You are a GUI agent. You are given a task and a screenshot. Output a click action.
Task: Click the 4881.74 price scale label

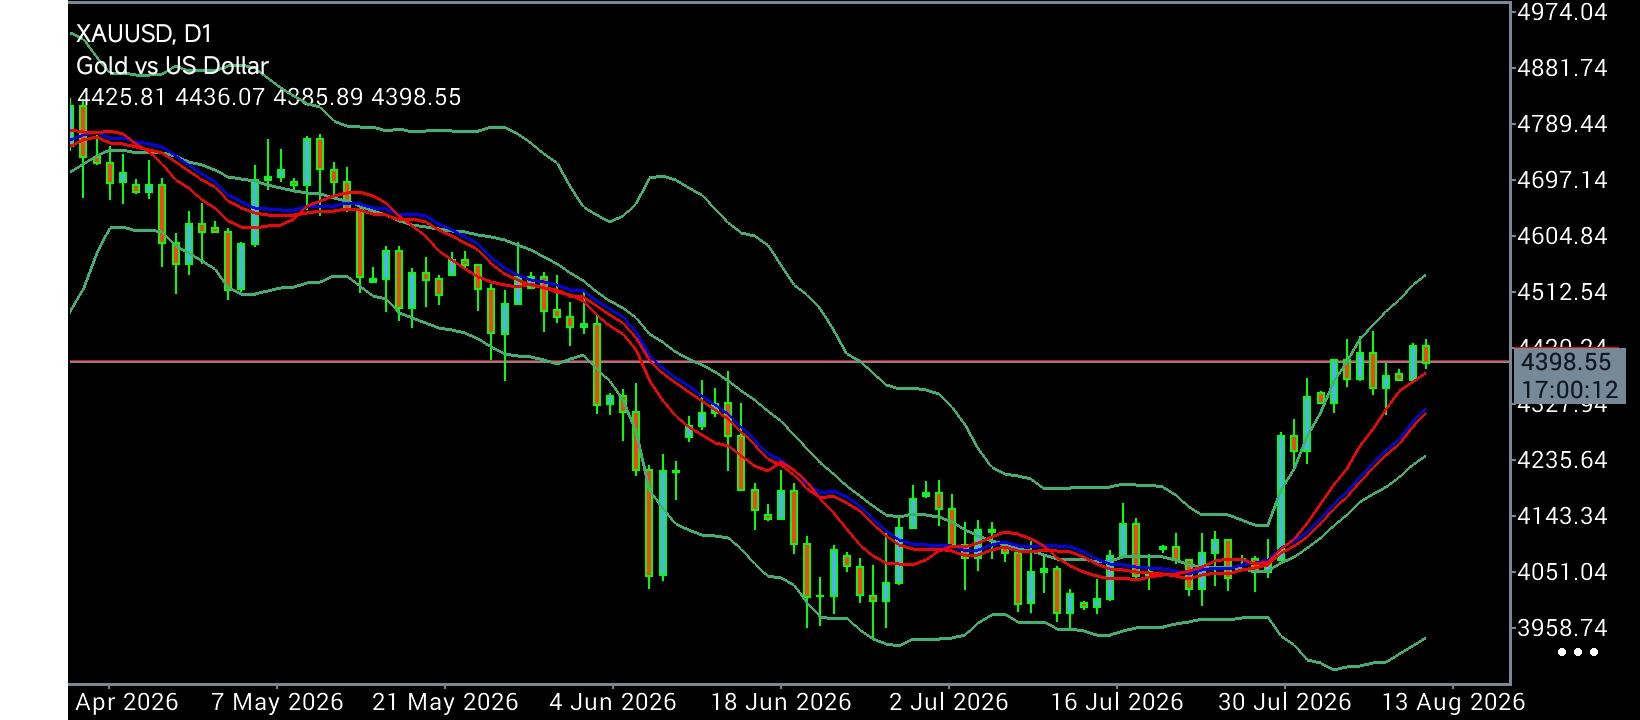tap(1562, 68)
